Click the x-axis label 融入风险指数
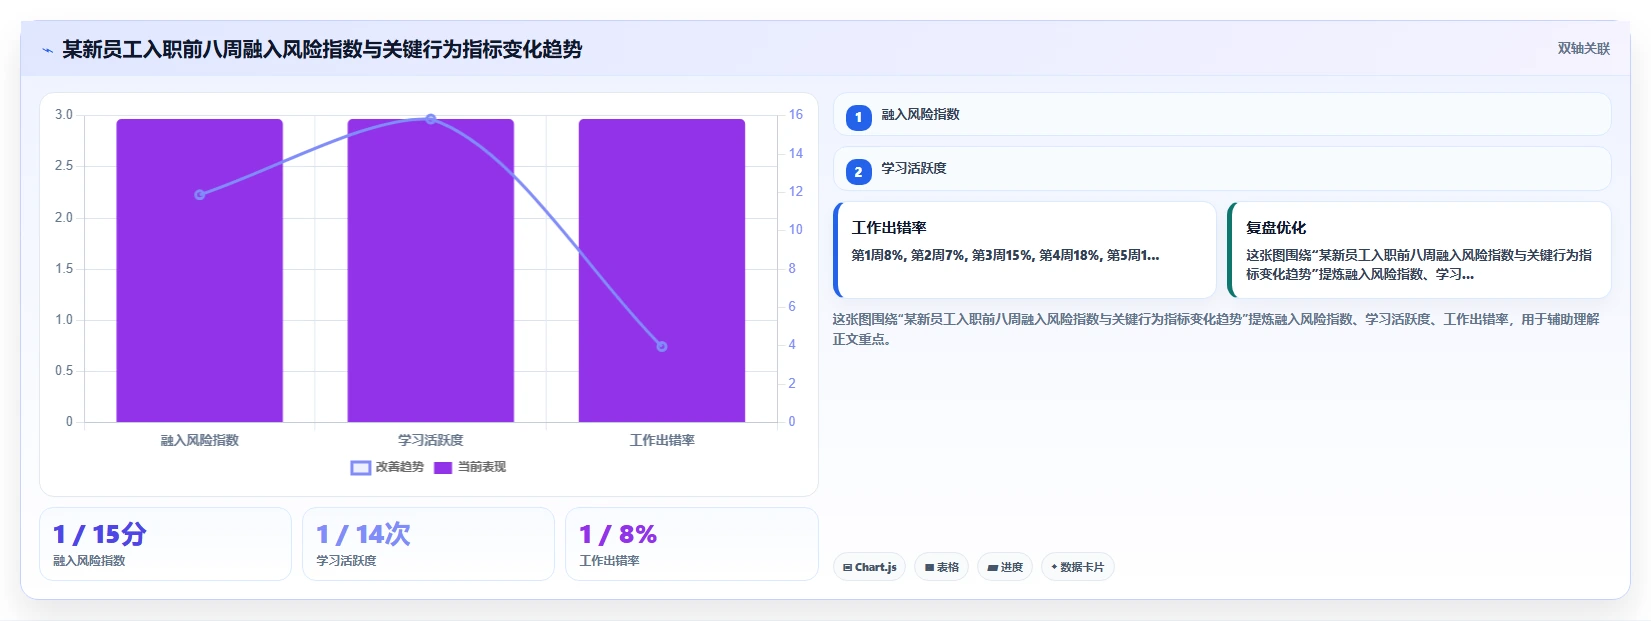Screen dimensions: 1651x621 tap(200, 440)
